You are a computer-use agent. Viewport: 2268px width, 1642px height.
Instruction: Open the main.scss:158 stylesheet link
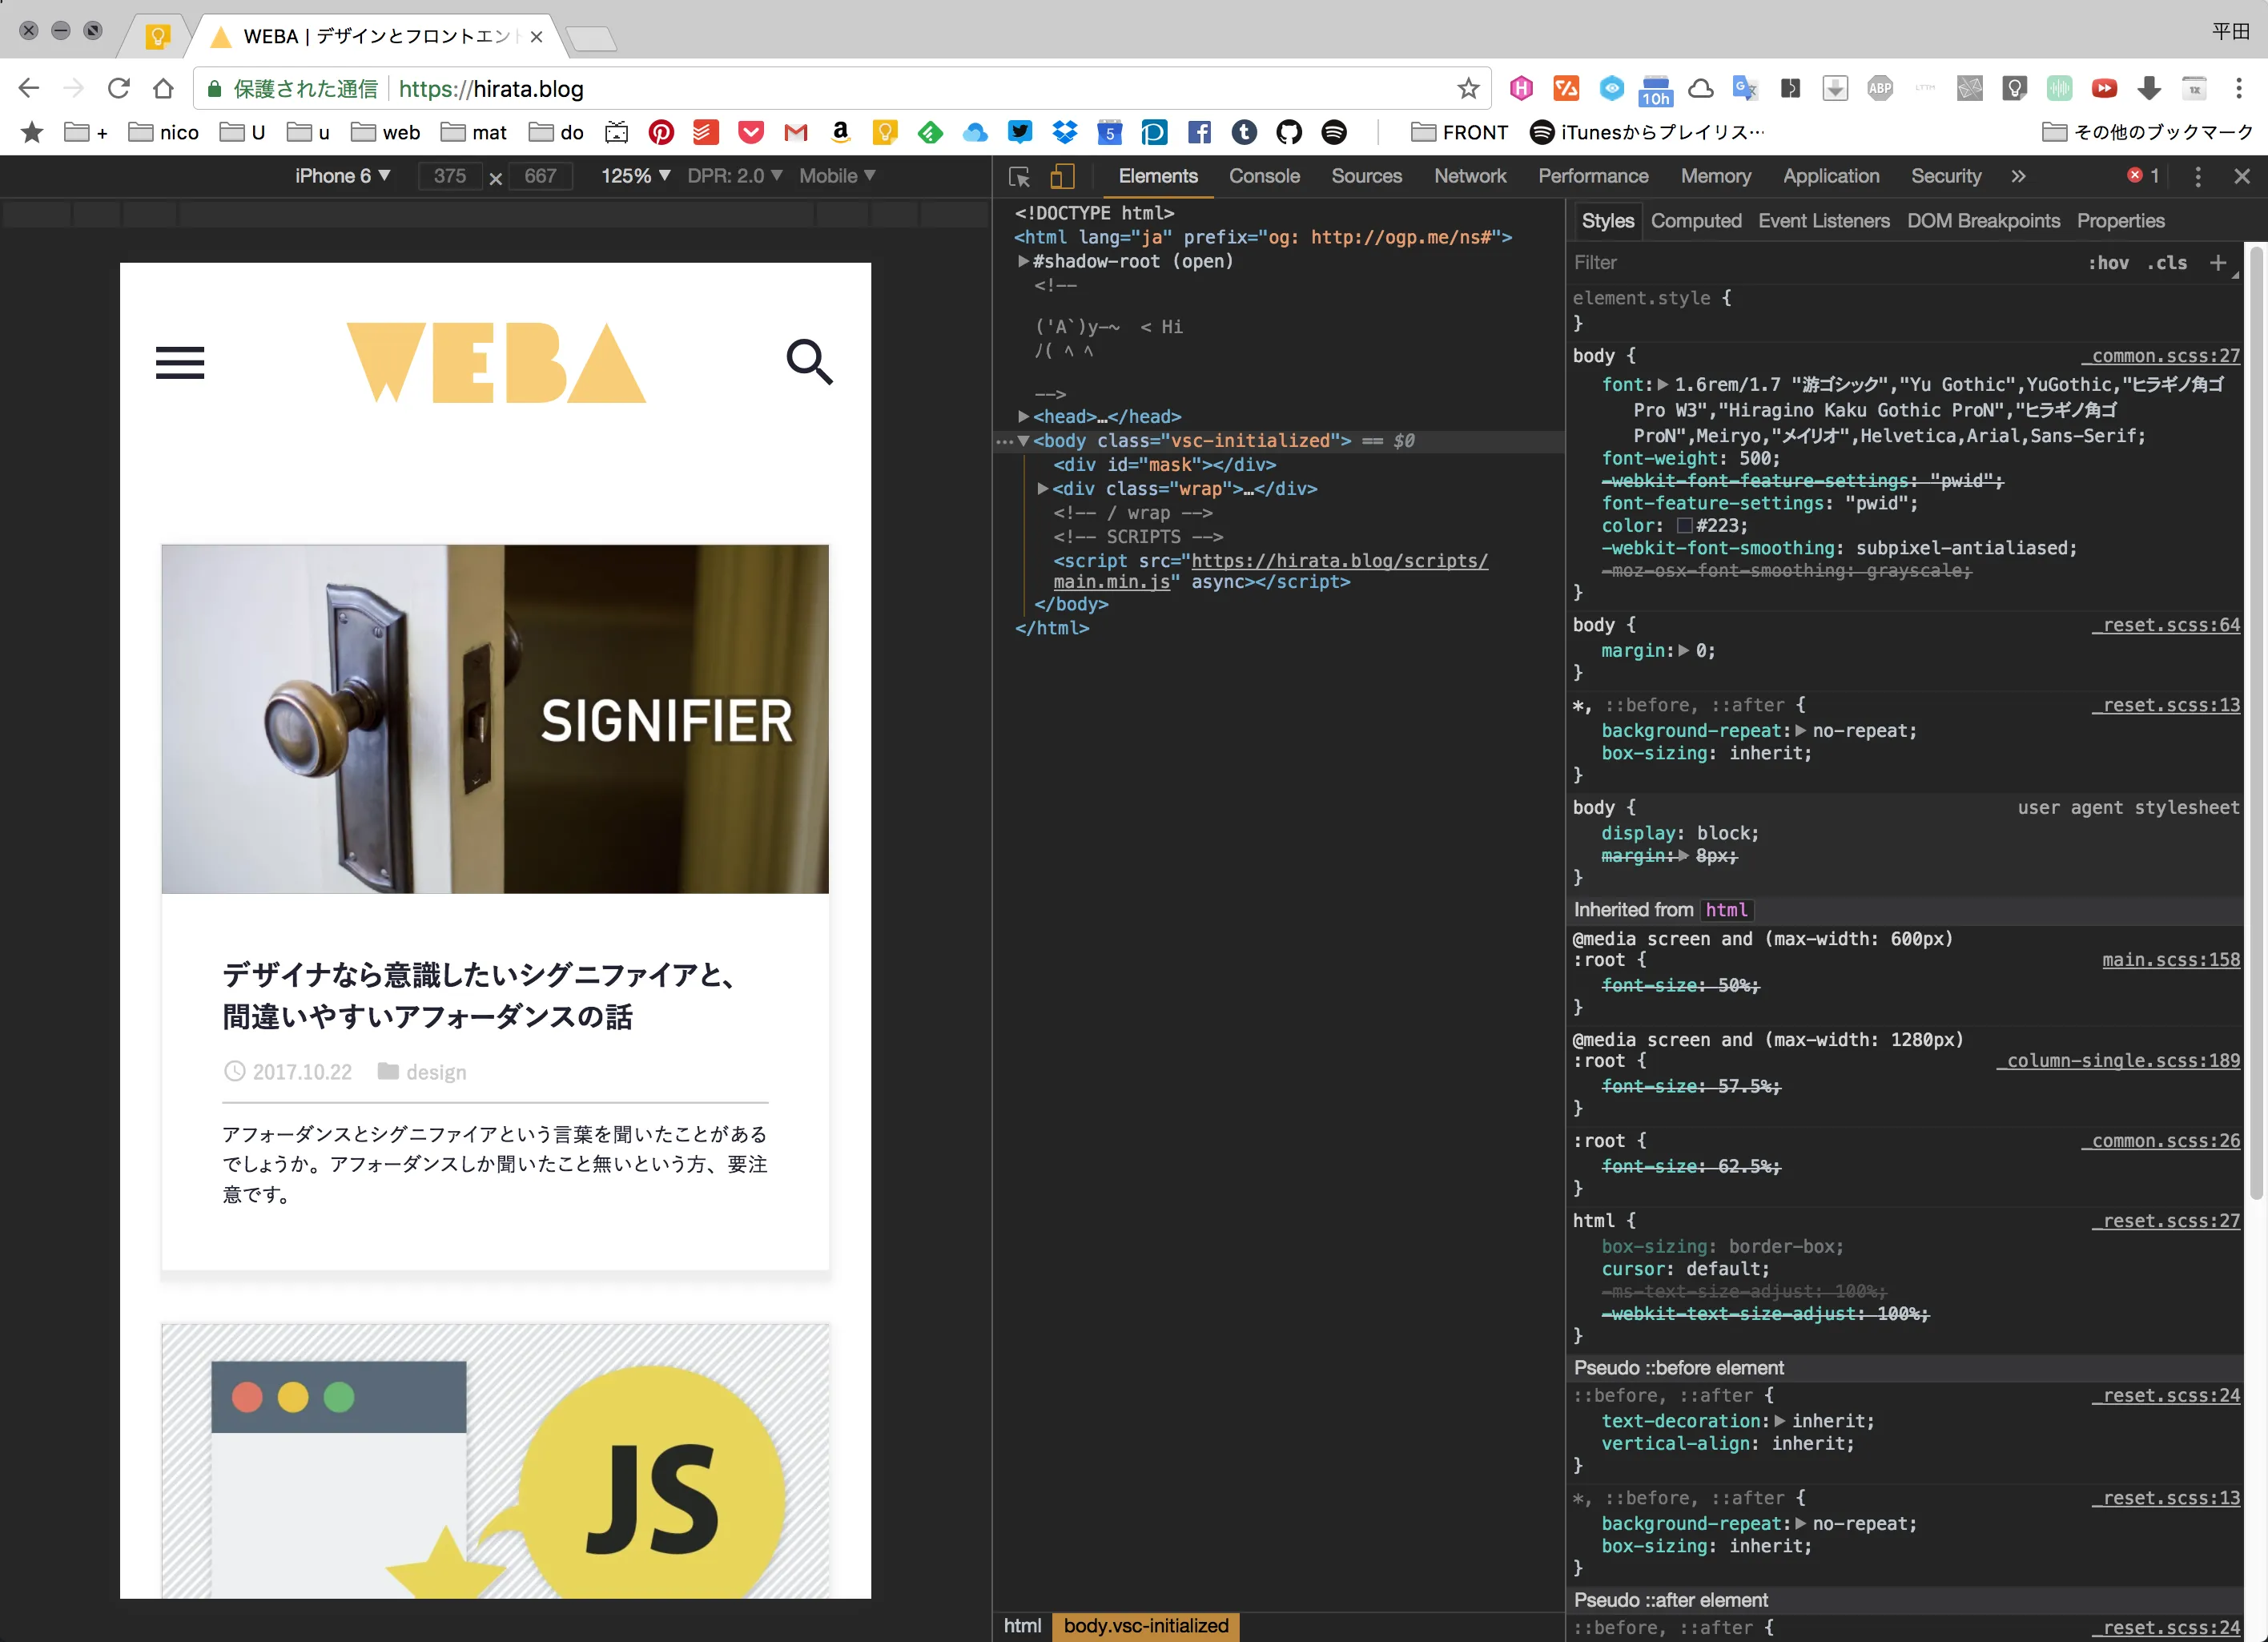click(x=2170, y=960)
